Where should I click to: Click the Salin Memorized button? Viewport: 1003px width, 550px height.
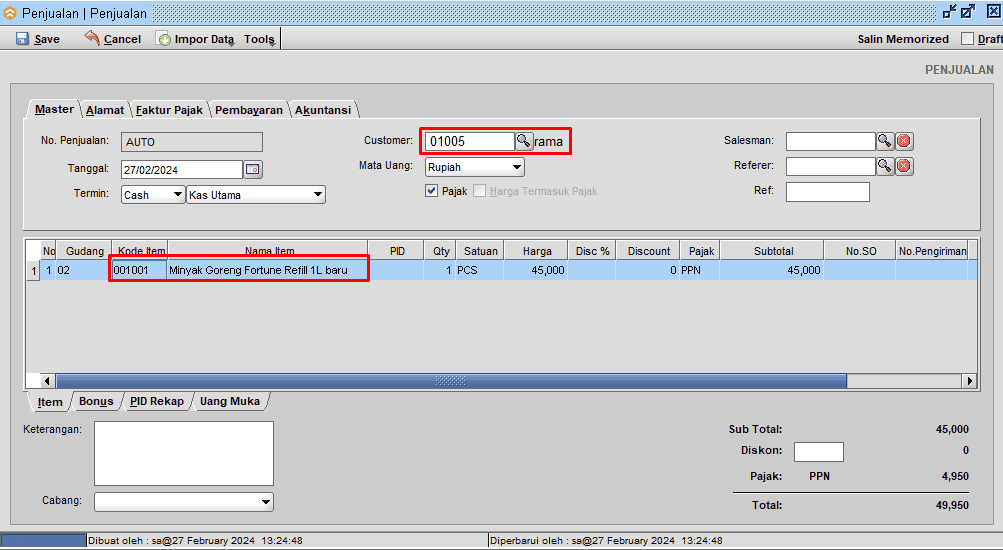(x=903, y=39)
